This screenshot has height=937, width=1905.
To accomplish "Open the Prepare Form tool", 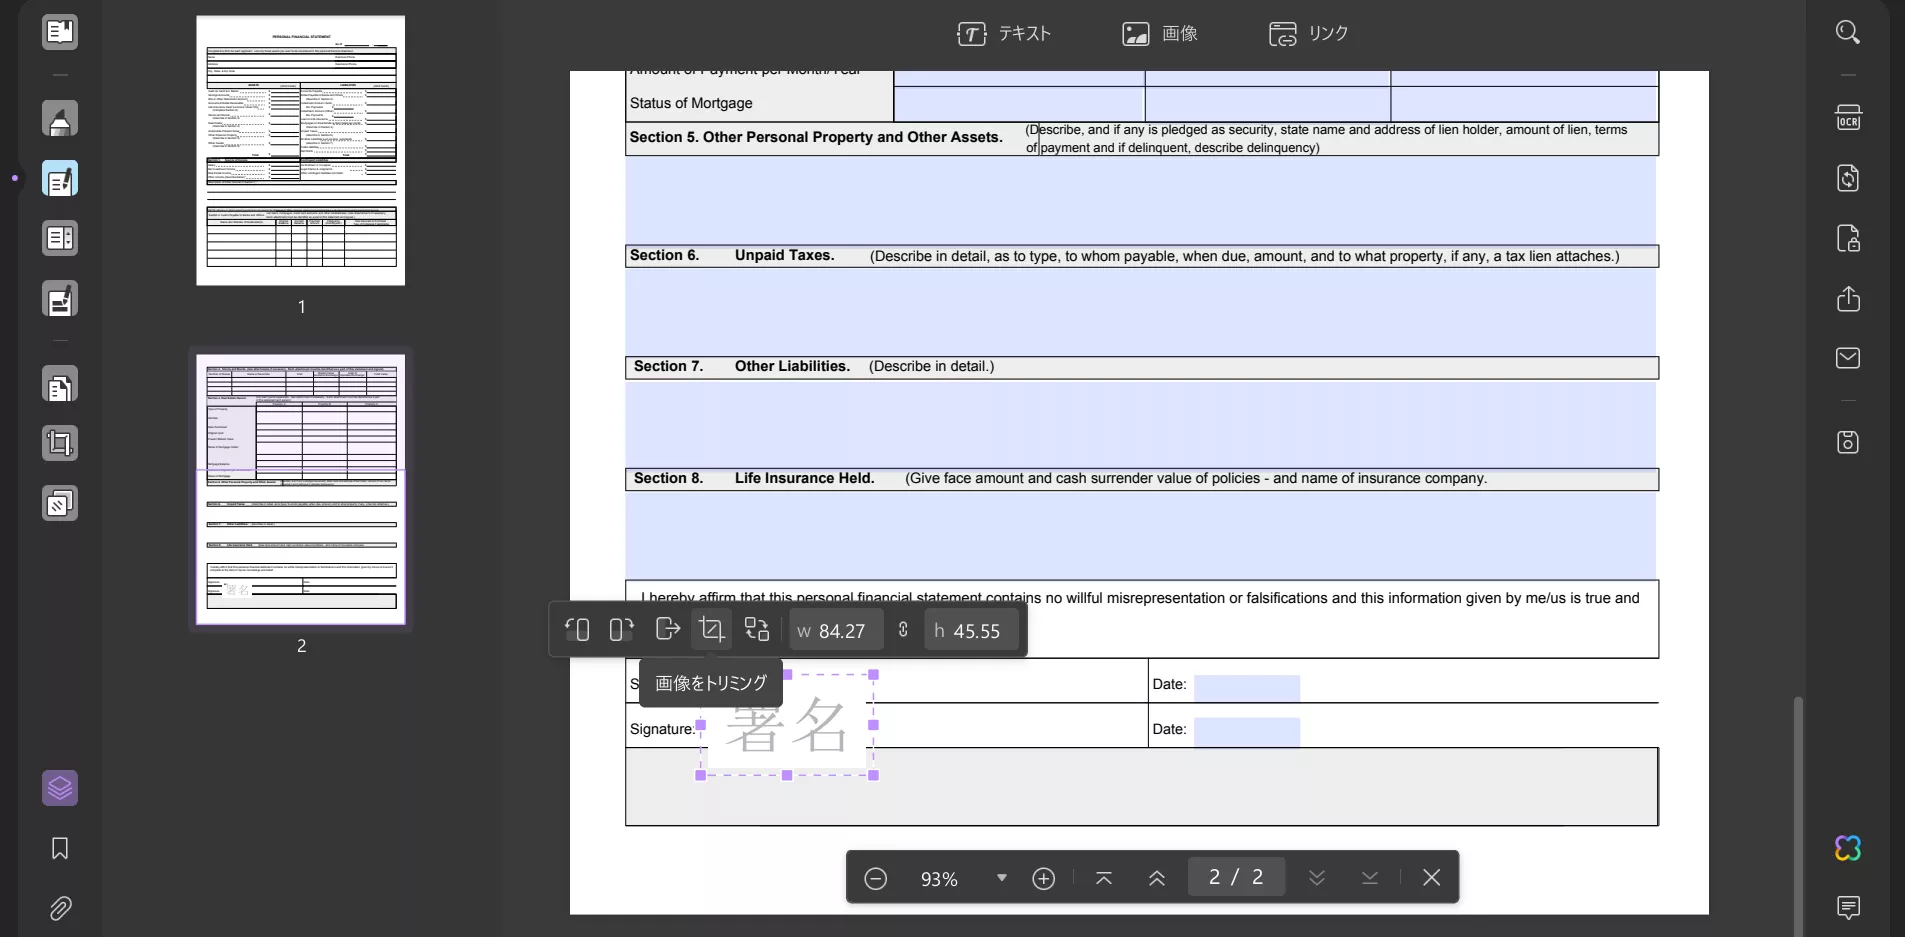I will [x=60, y=239].
